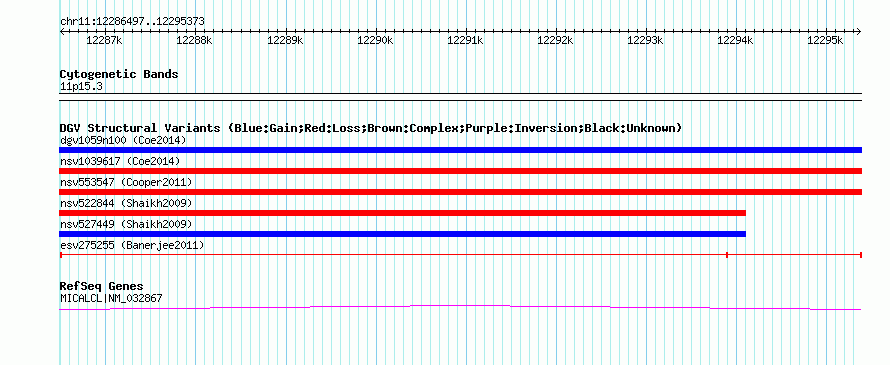Click the Cytogenetic Bands track heading
Screen dimensions: 890x365
(x=119, y=74)
